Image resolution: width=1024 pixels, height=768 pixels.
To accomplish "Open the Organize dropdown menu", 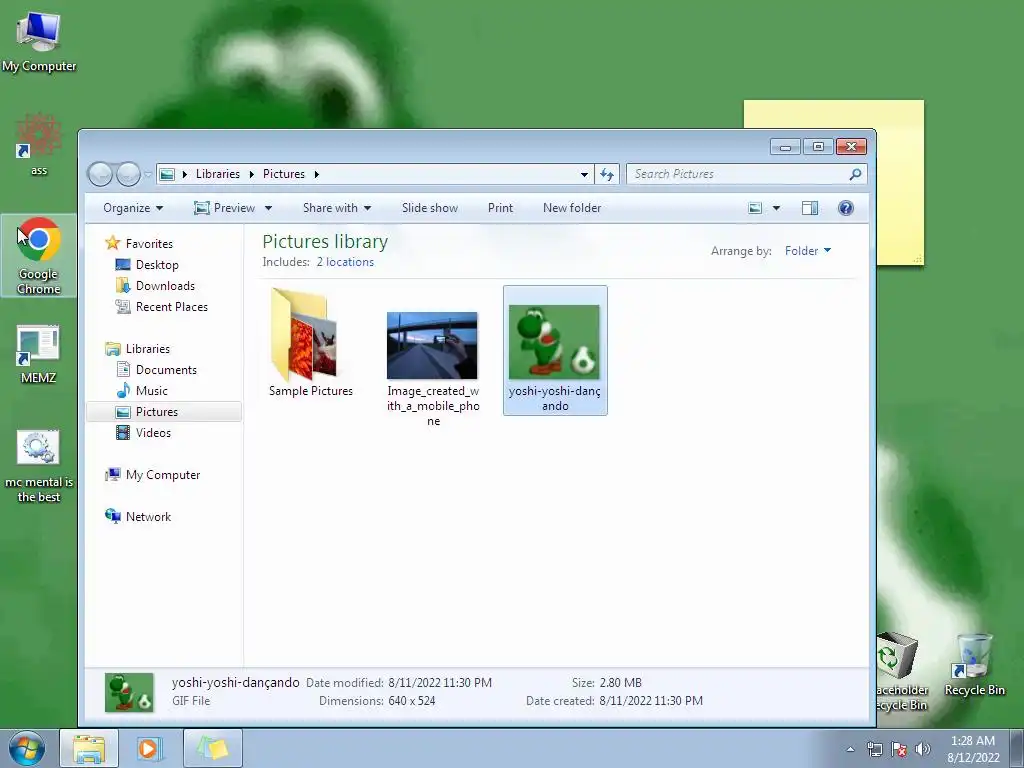I will (133, 208).
